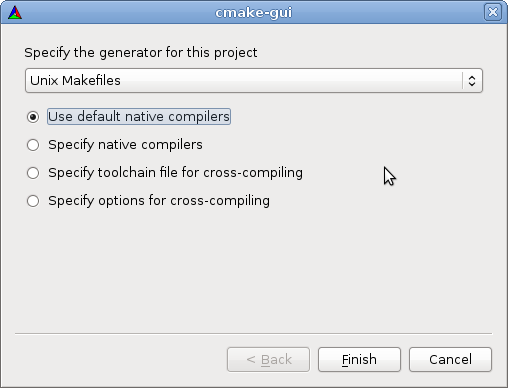Click the cmake-gui title text

pyautogui.click(x=254, y=13)
